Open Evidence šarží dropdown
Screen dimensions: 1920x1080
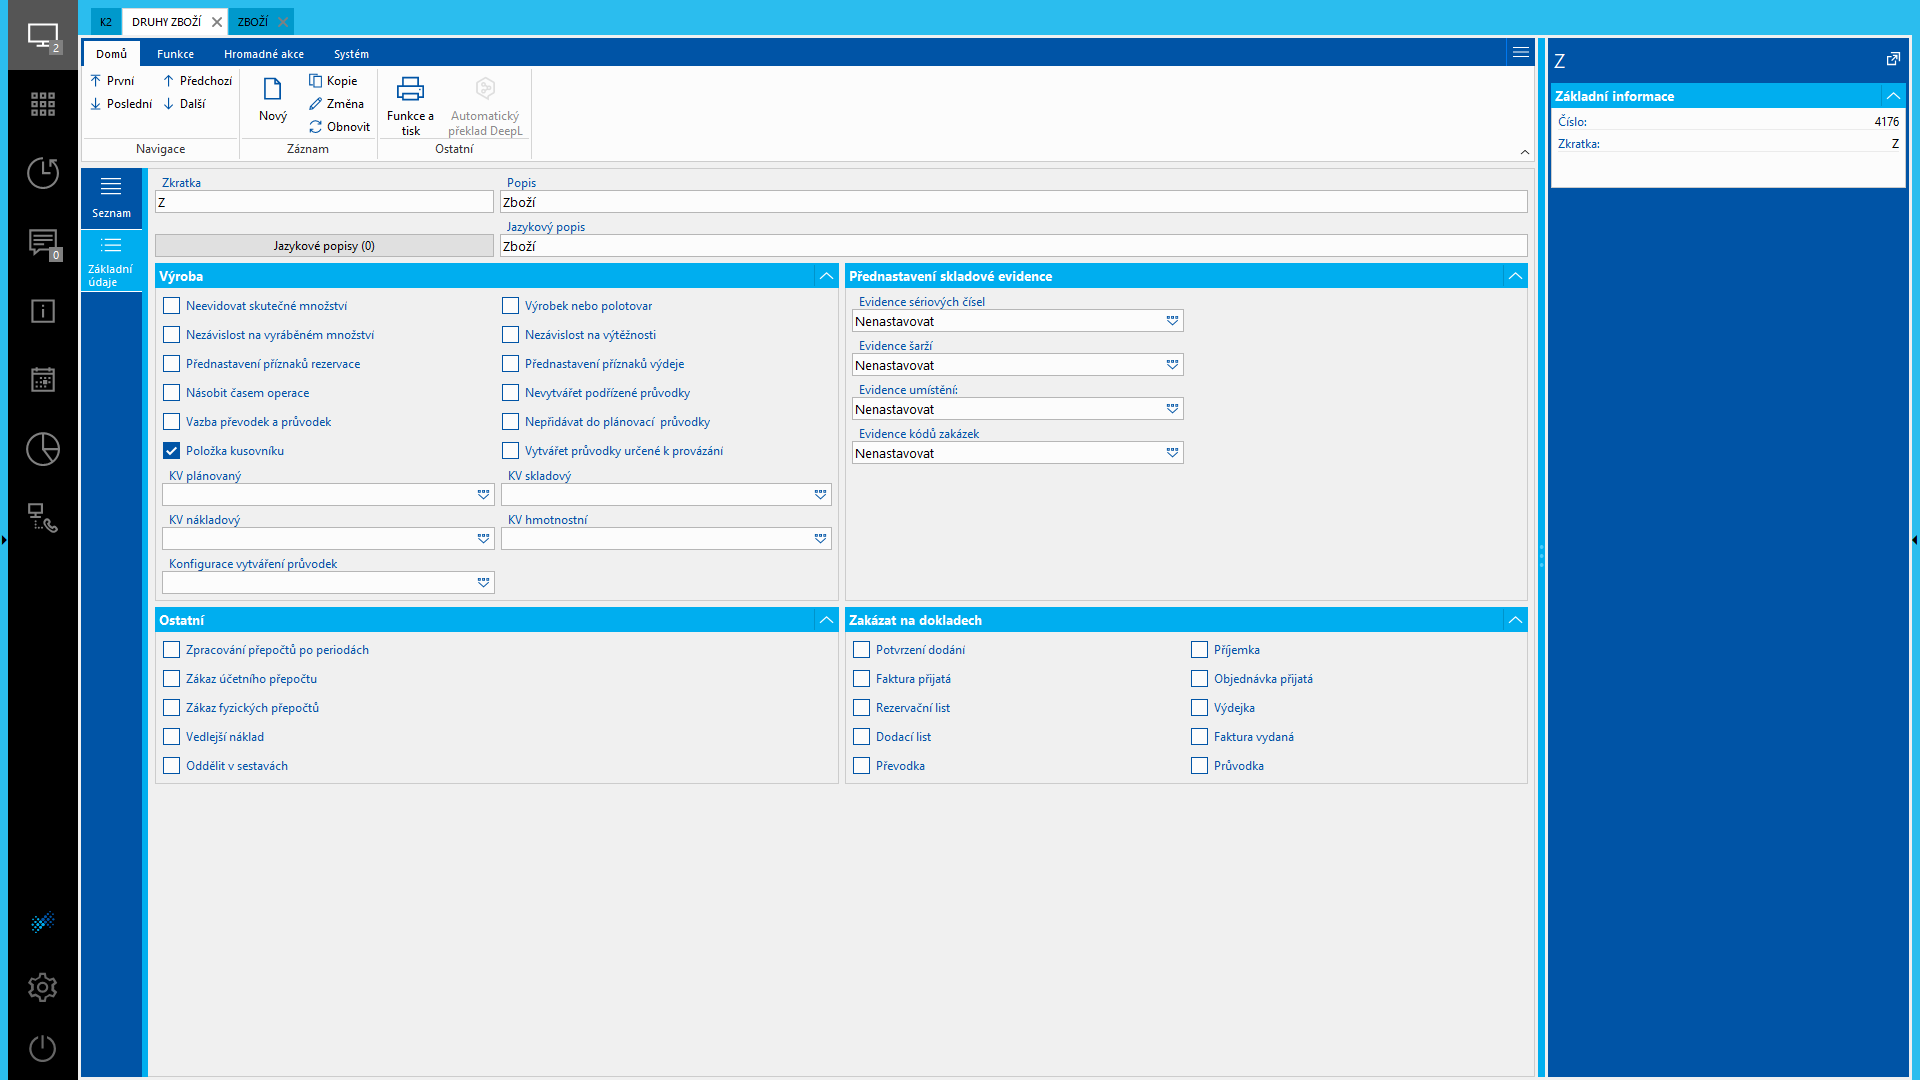[1172, 365]
